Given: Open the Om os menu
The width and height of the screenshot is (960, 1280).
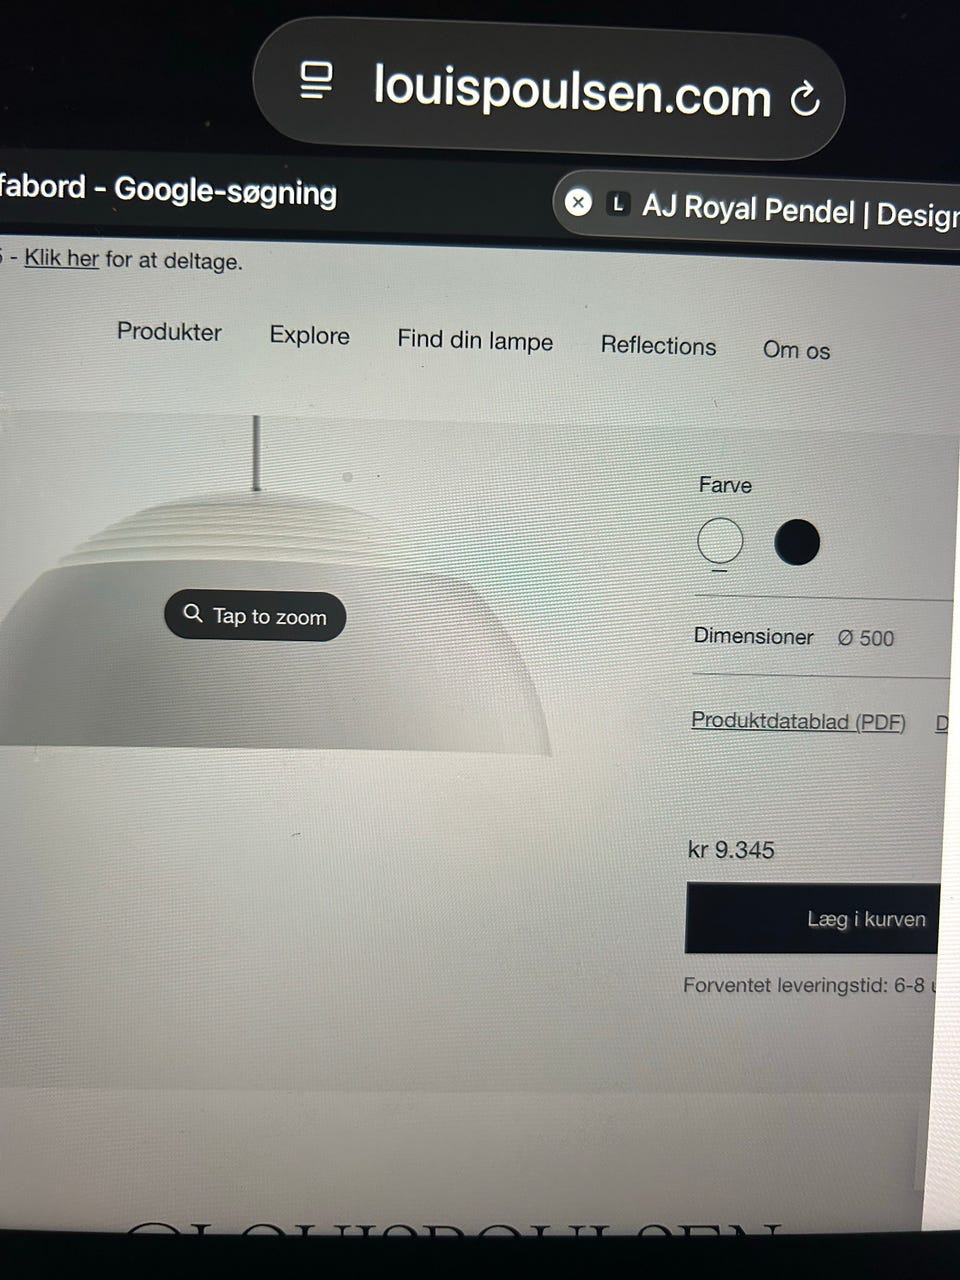Looking at the screenshot, I should (796, 350).
